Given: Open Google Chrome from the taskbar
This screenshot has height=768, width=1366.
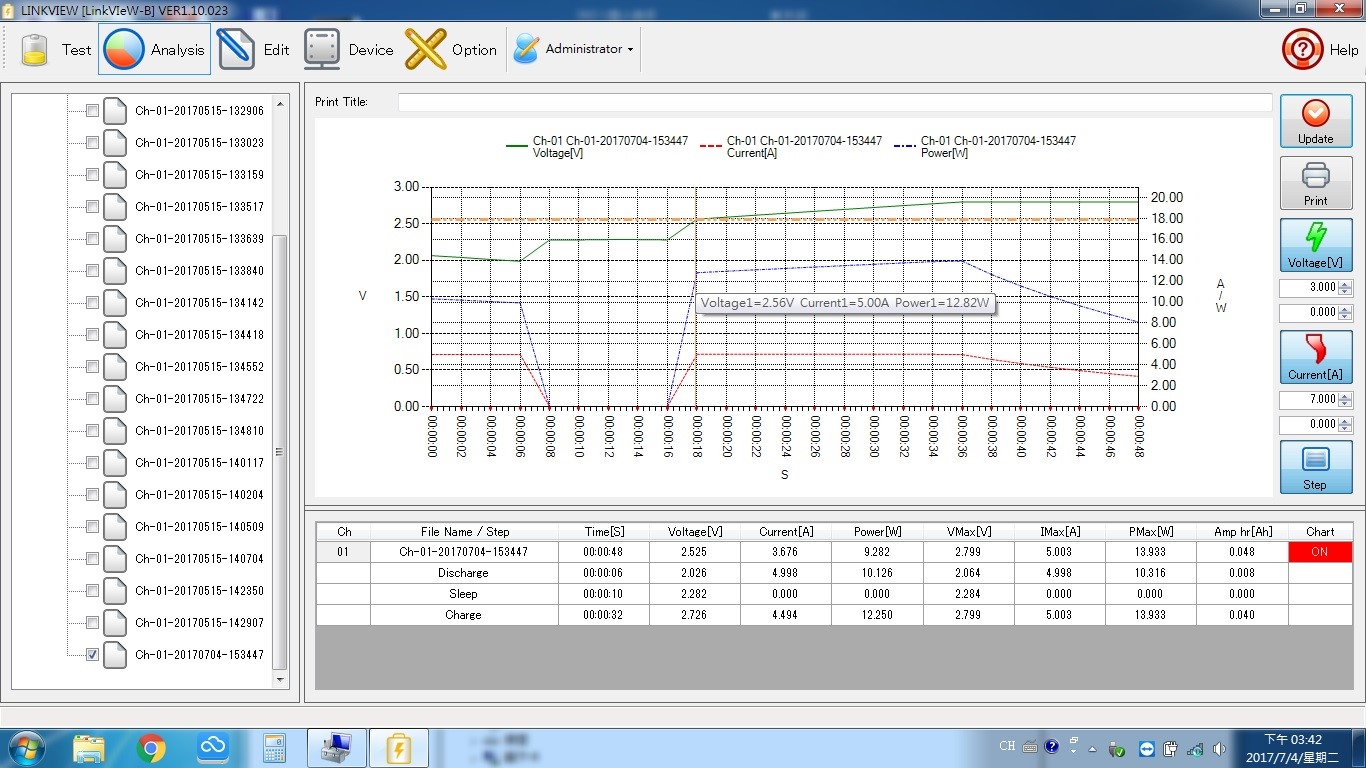Looking at the screenshot, I should click(151, 748).
